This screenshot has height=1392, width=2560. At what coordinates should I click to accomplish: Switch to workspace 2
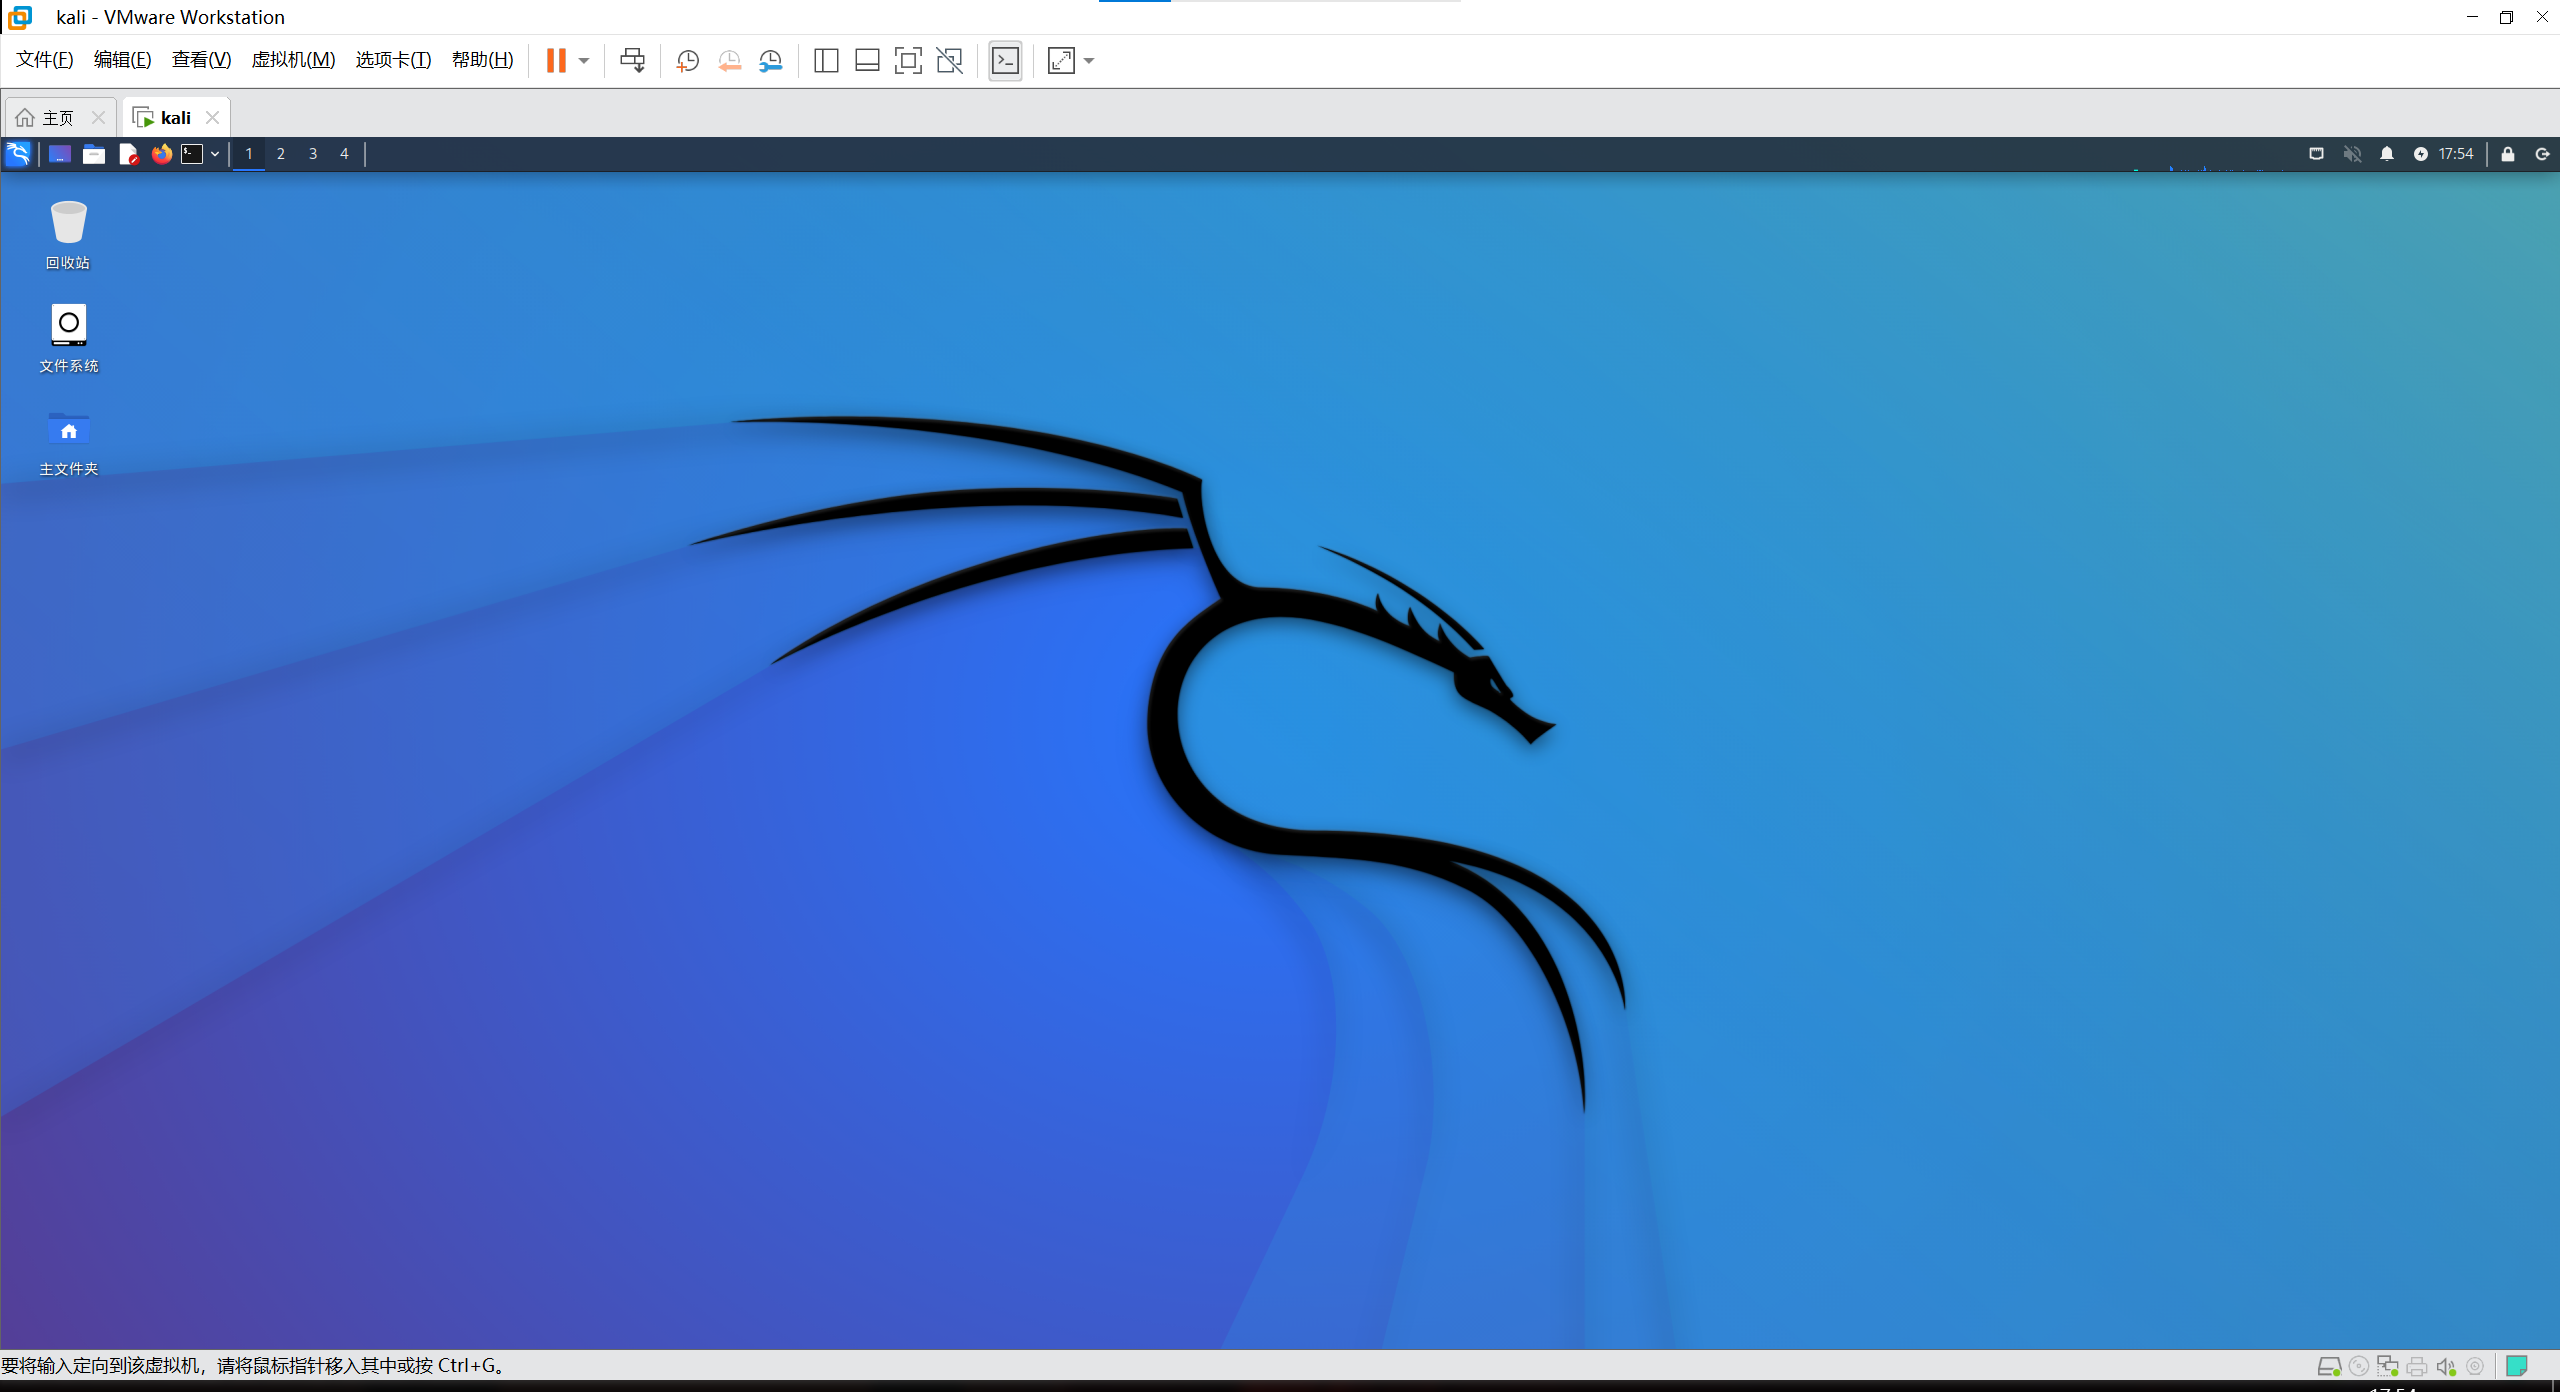pyautogui.click(x=281, y=154)
